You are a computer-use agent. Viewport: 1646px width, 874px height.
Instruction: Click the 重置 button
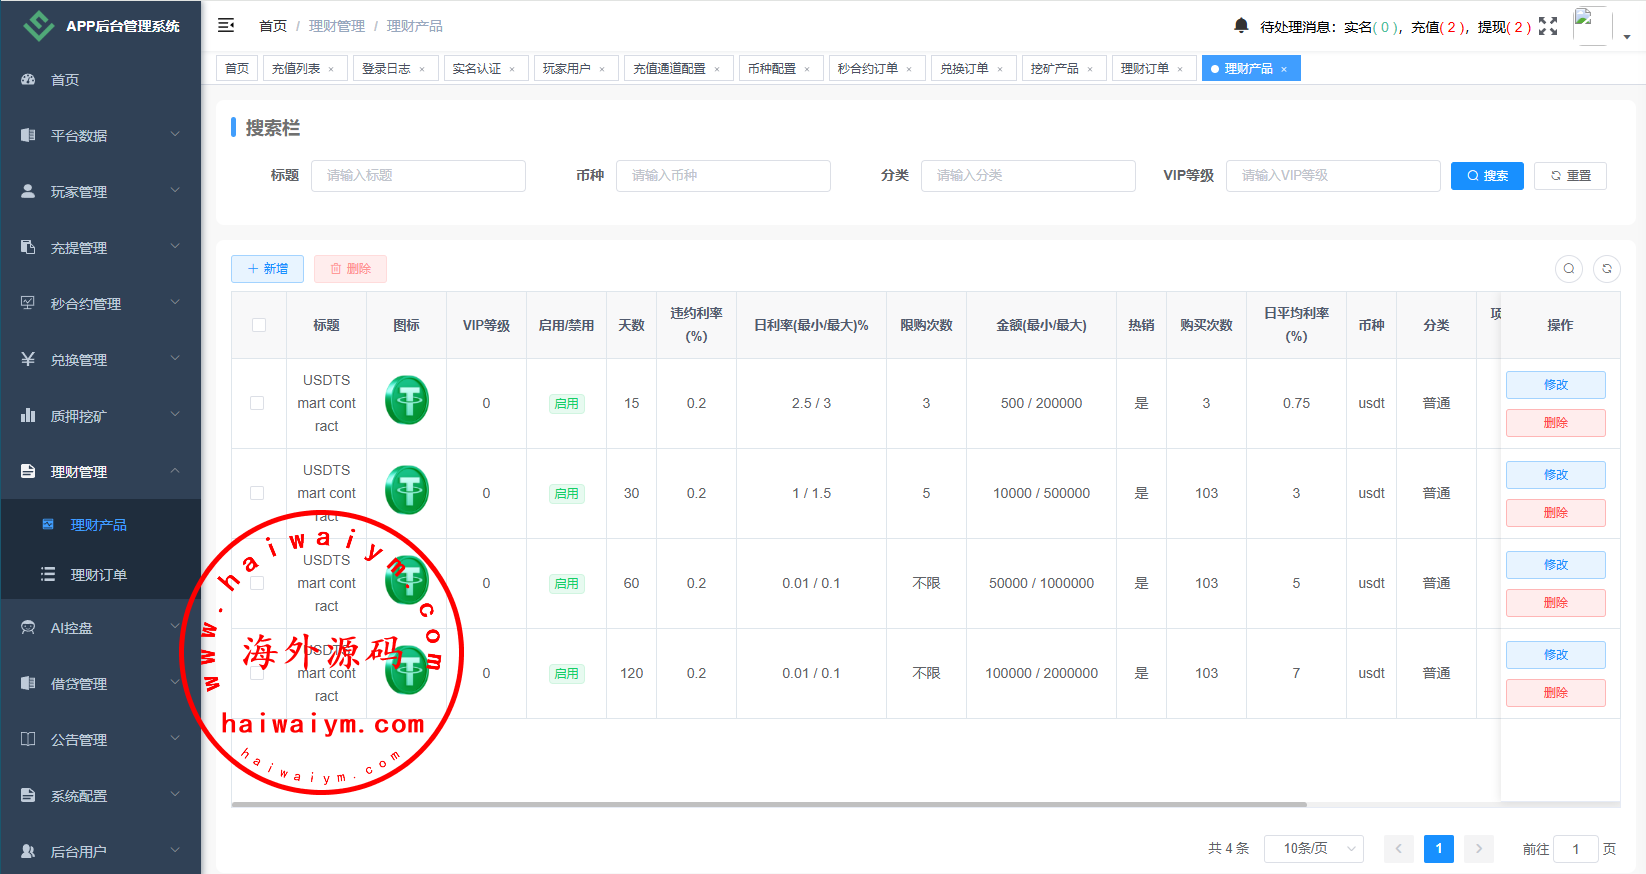coord(1570,176)
